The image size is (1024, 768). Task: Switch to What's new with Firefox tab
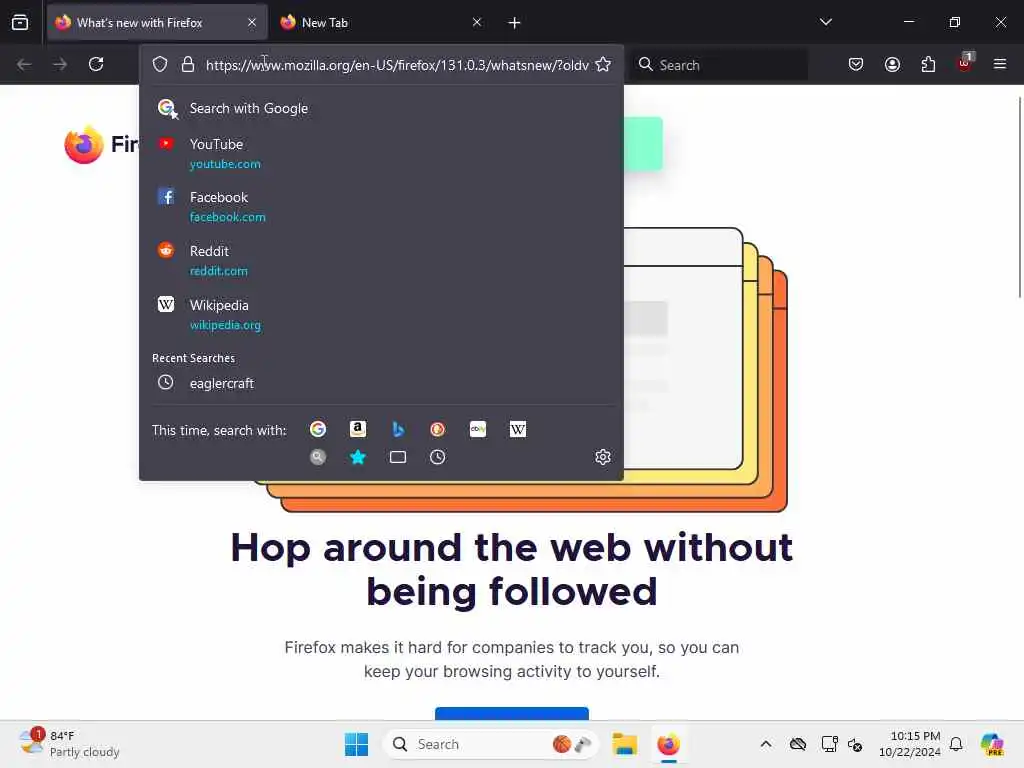click(x=157, y=23)
